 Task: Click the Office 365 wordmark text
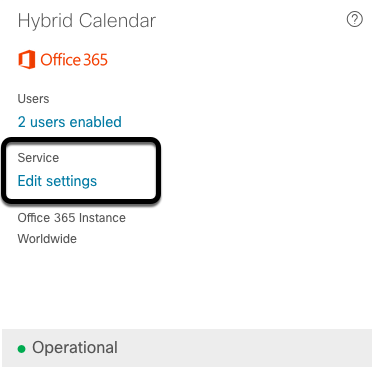(x=74, y=60)
